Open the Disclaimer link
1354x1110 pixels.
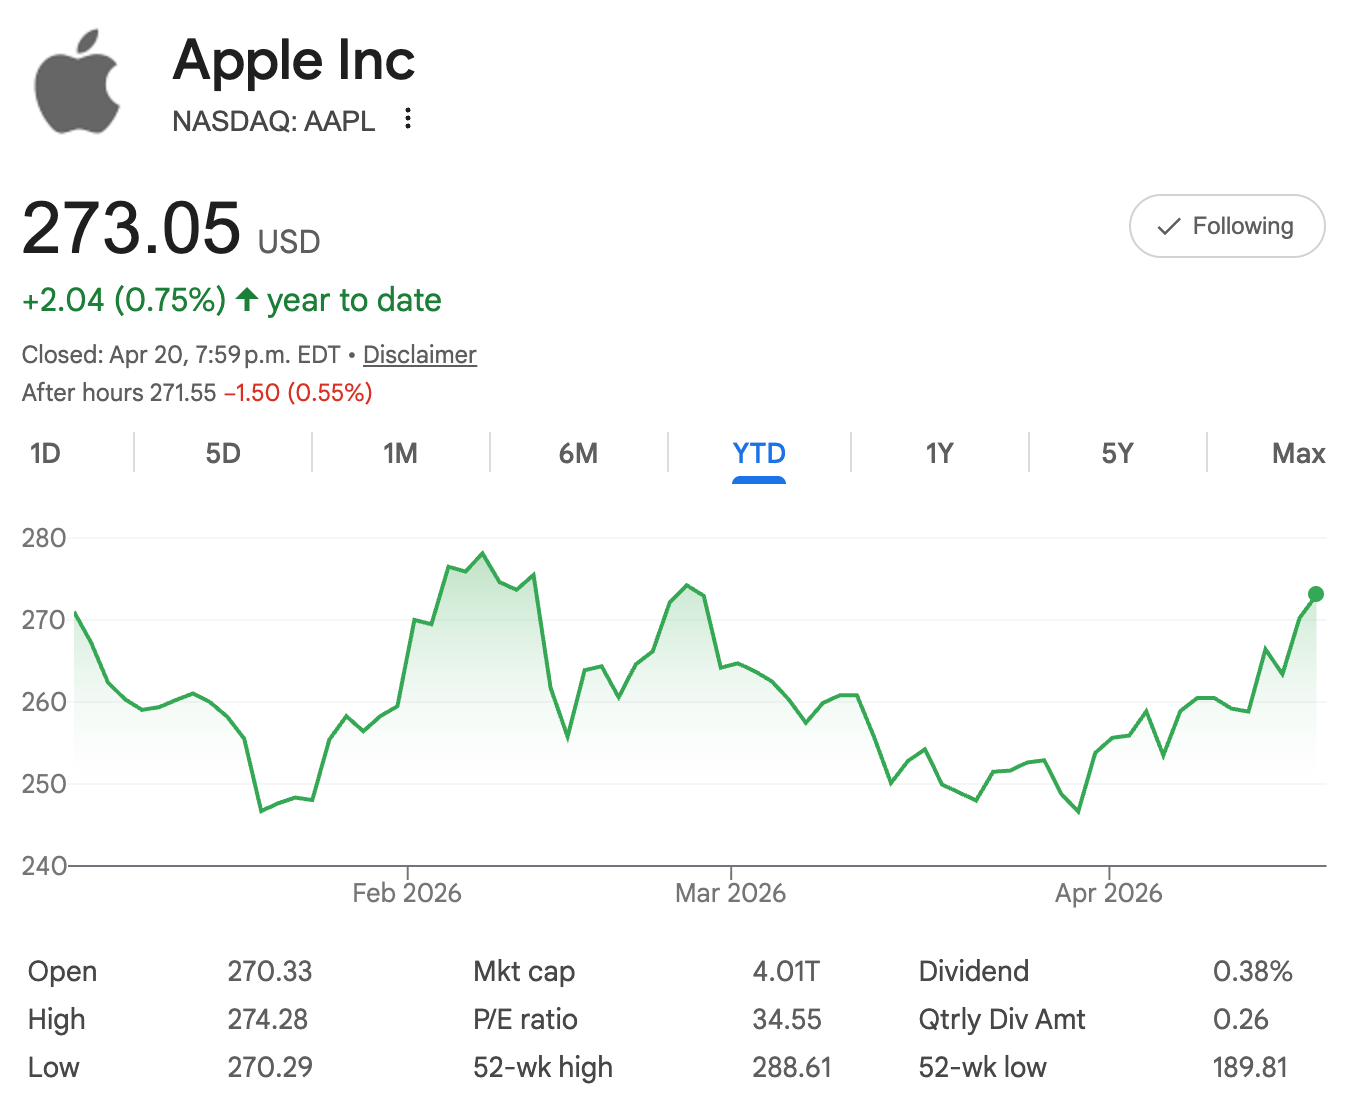tap(420, 355)
